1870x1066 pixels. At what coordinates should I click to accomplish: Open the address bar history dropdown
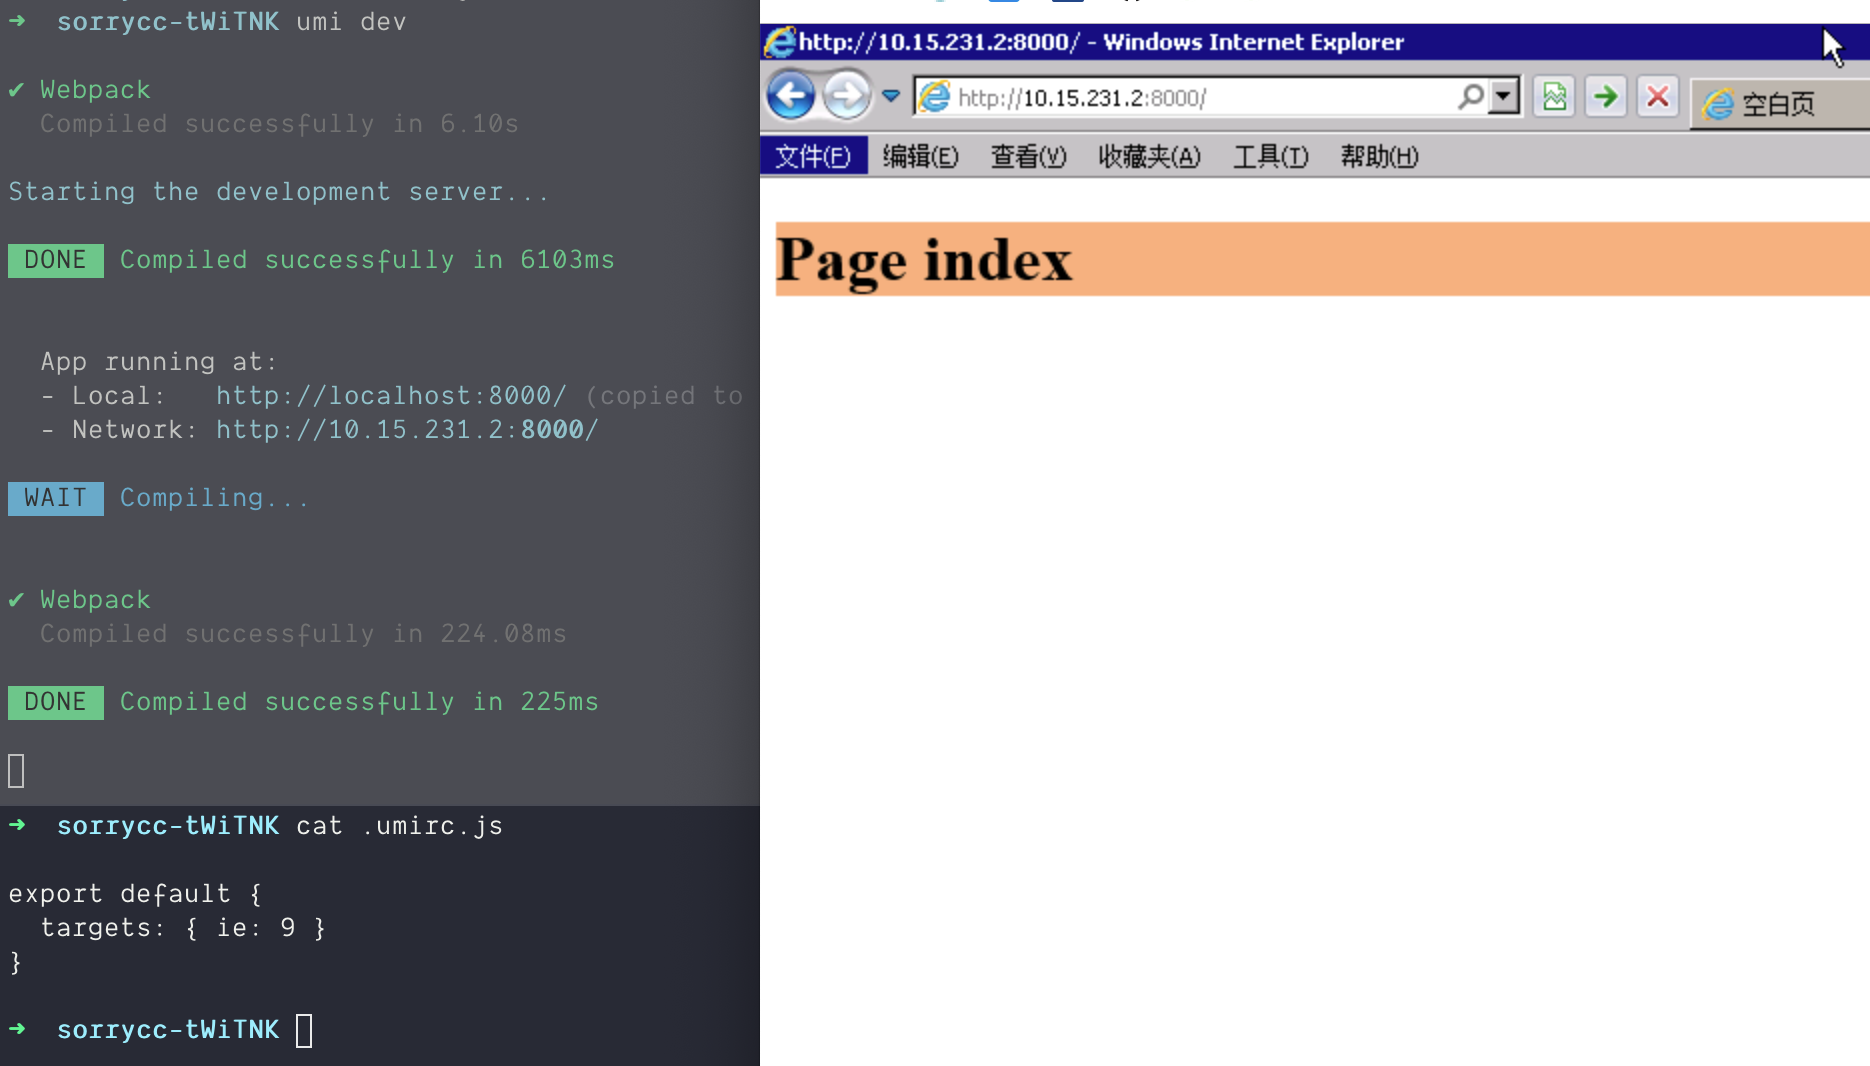point(1504,96)
